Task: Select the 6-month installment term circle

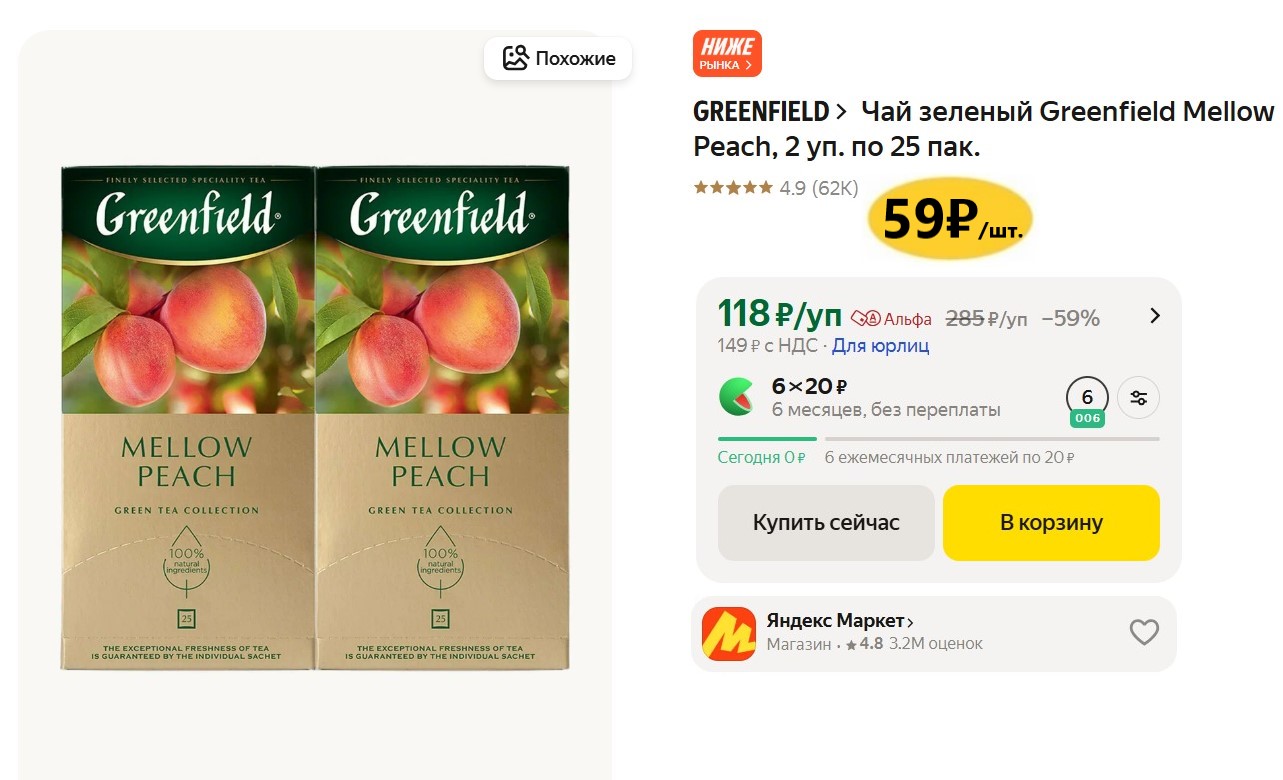Action: click(x=1087, y=397)
